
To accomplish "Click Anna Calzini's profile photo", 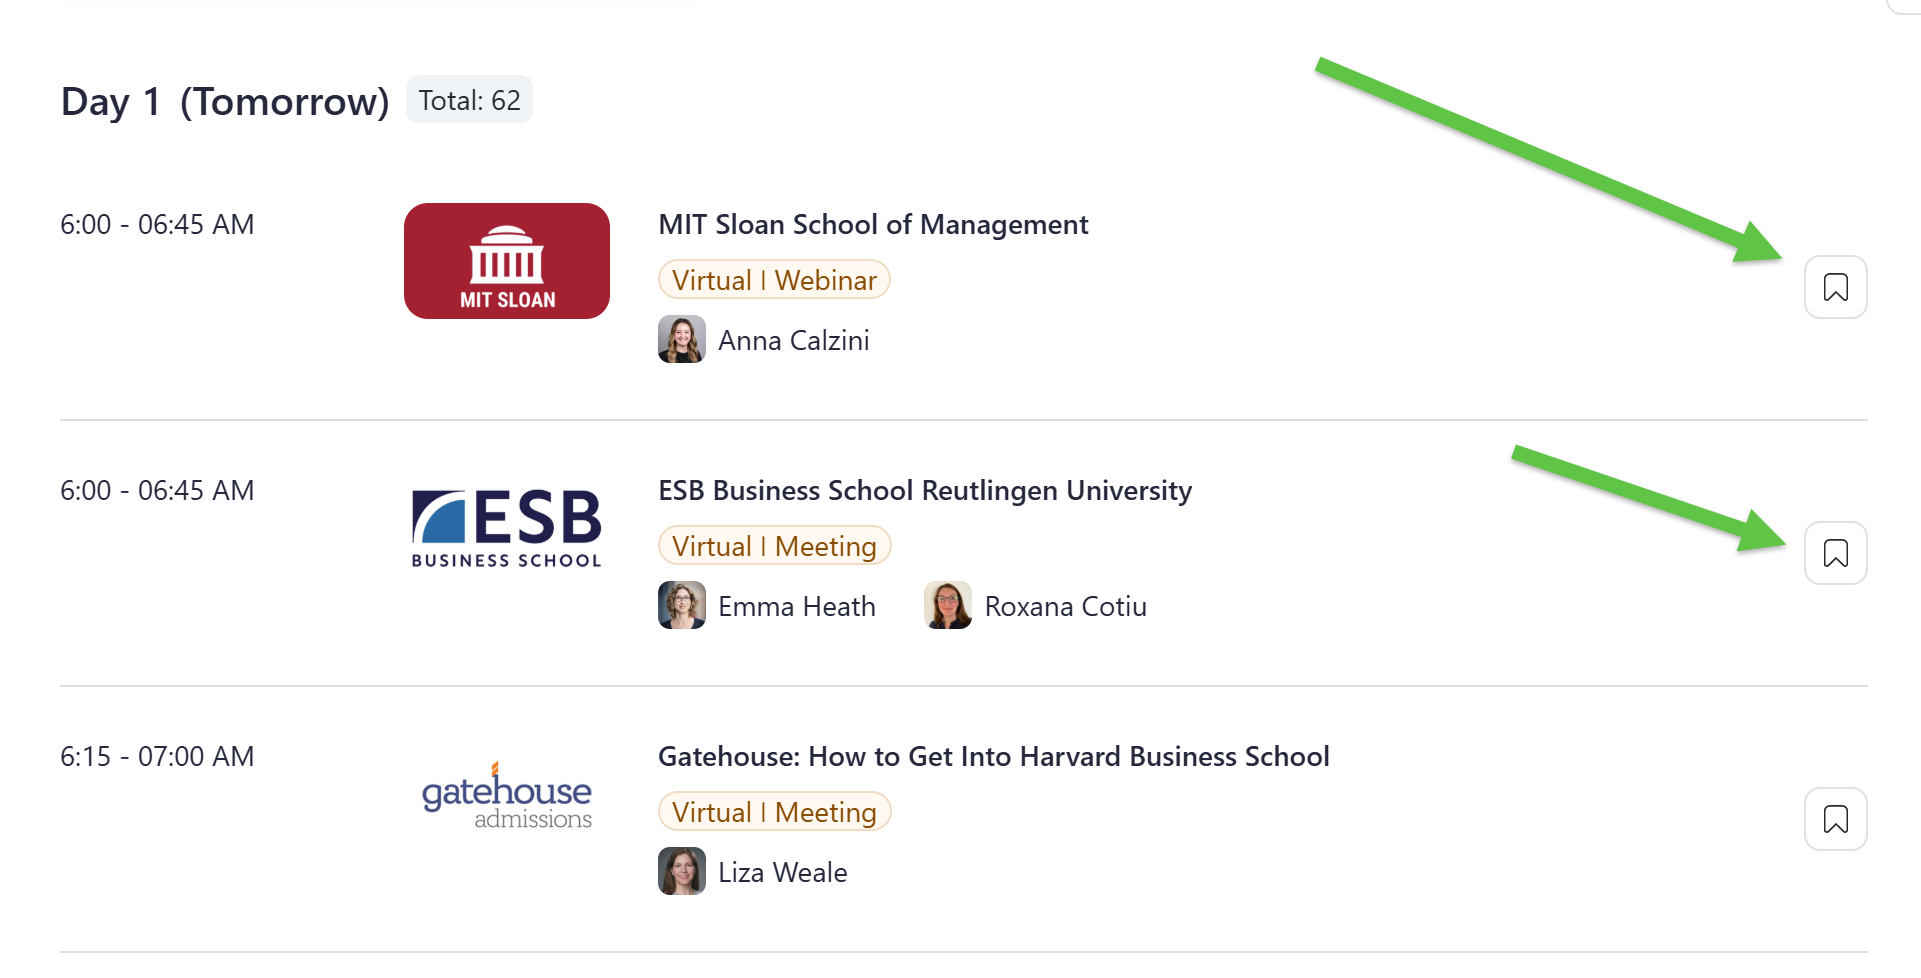I will click(x=682, y=340).
